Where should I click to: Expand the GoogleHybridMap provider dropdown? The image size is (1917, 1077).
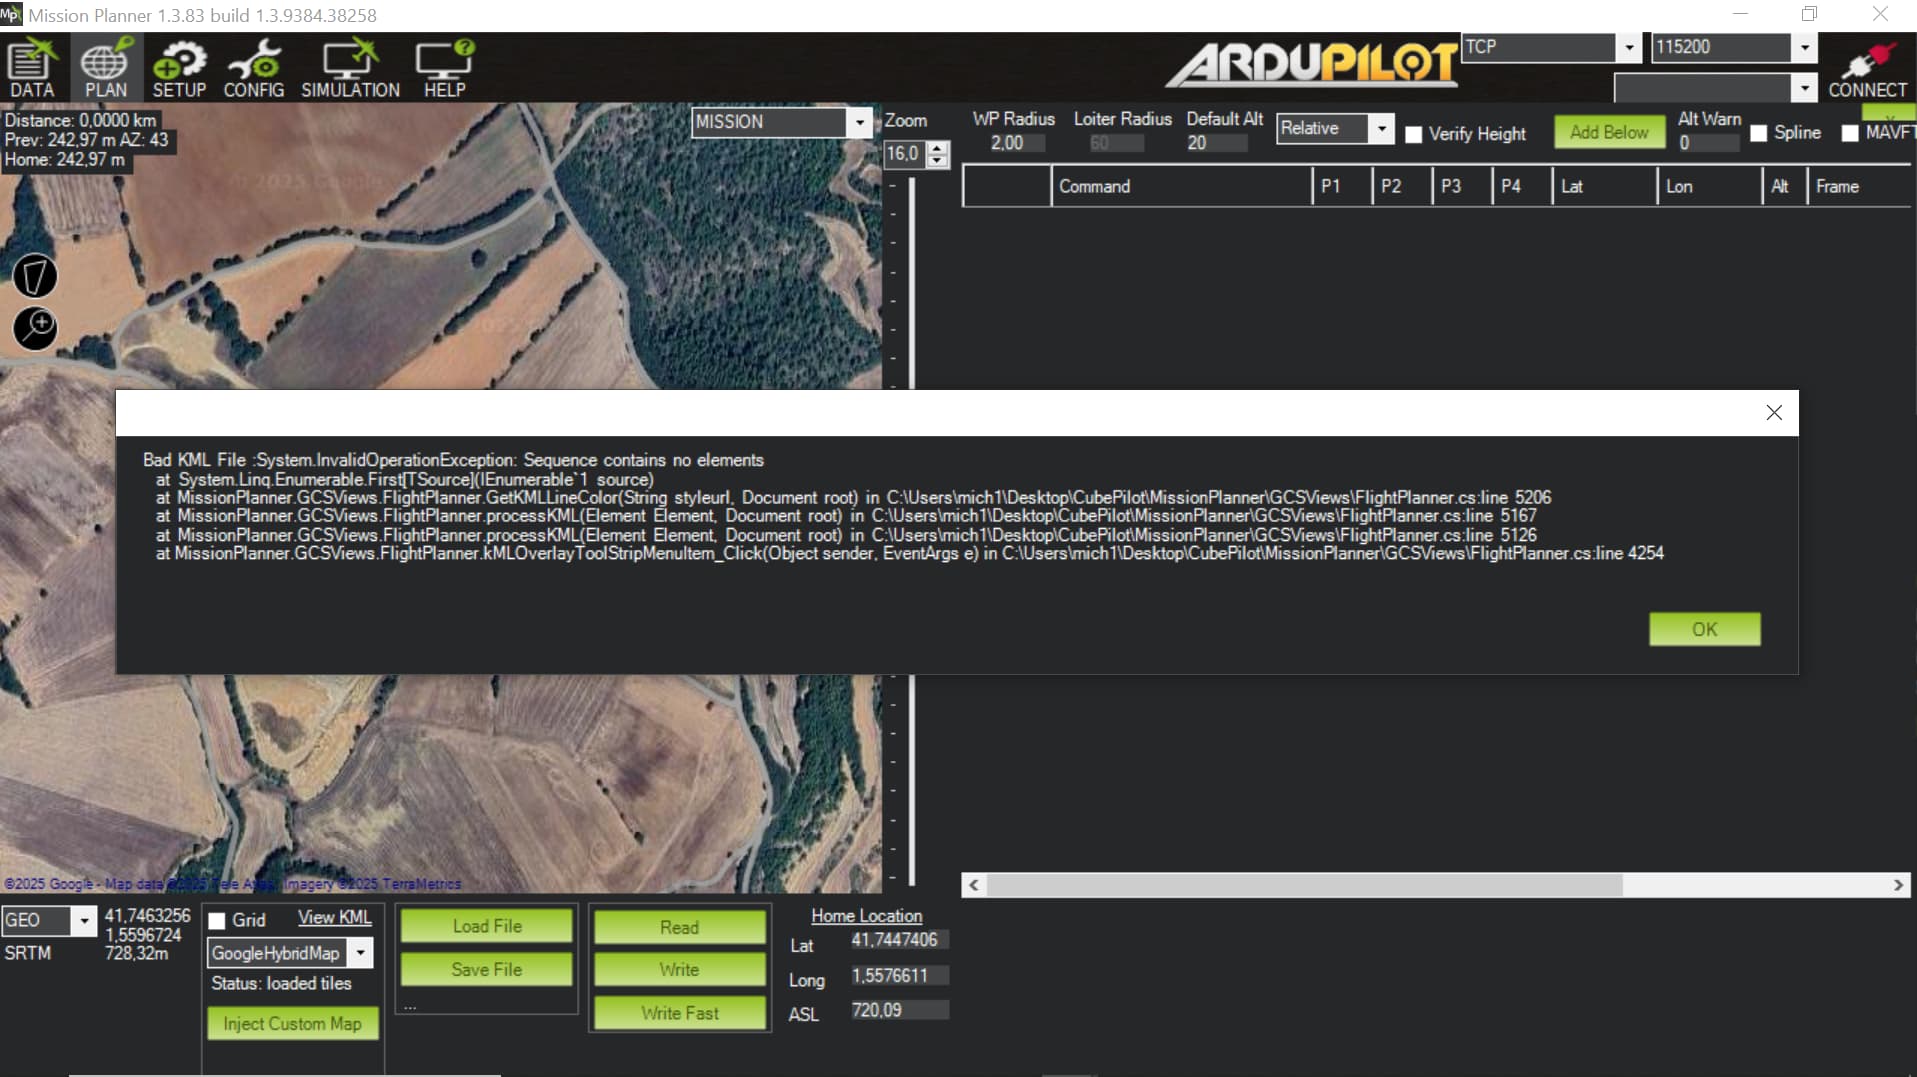click(361, 953)
